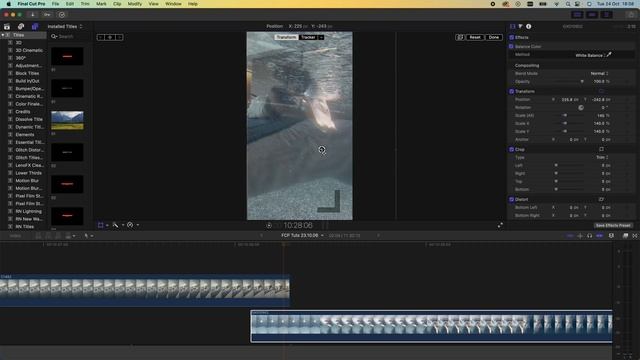Open the color inspector tab icon
Viewport: 640px width, 360px height.
pyautogui.click(x=520, y=27)
